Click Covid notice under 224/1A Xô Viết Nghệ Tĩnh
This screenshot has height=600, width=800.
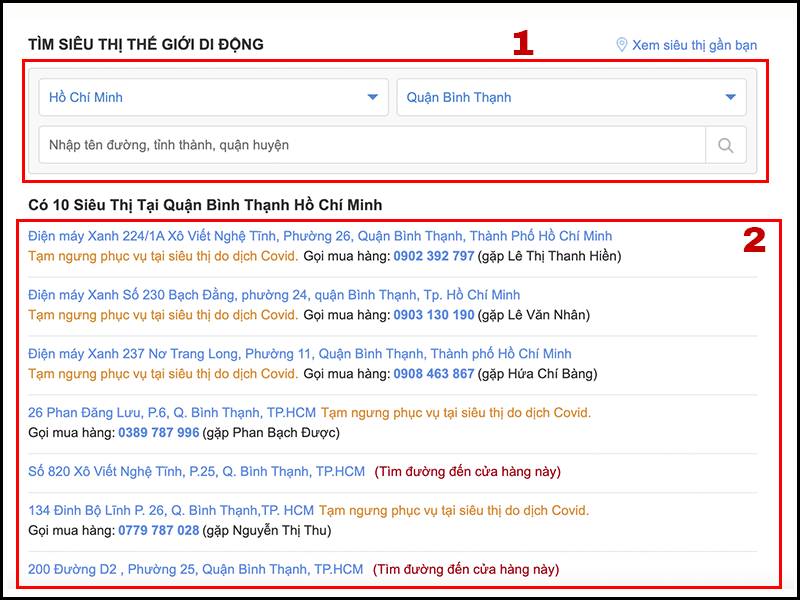163,256
